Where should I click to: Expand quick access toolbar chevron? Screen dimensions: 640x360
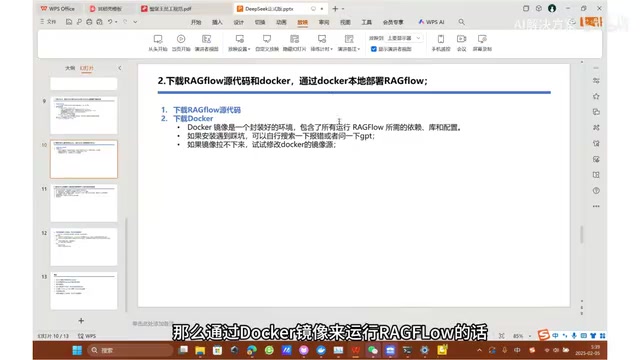136,22
